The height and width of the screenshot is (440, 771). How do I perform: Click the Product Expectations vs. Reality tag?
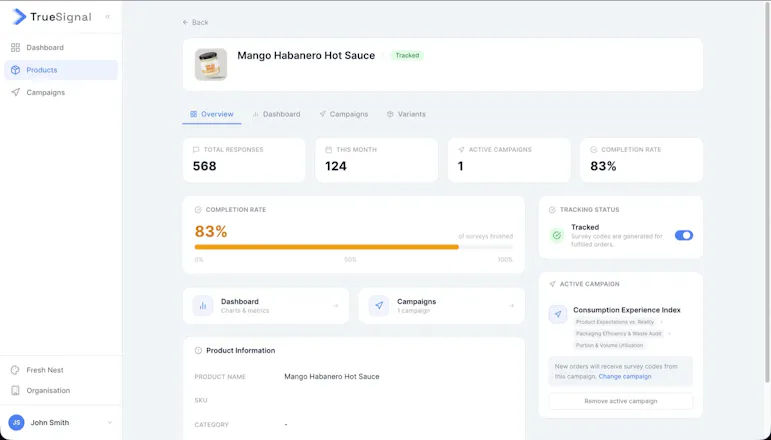615,322
